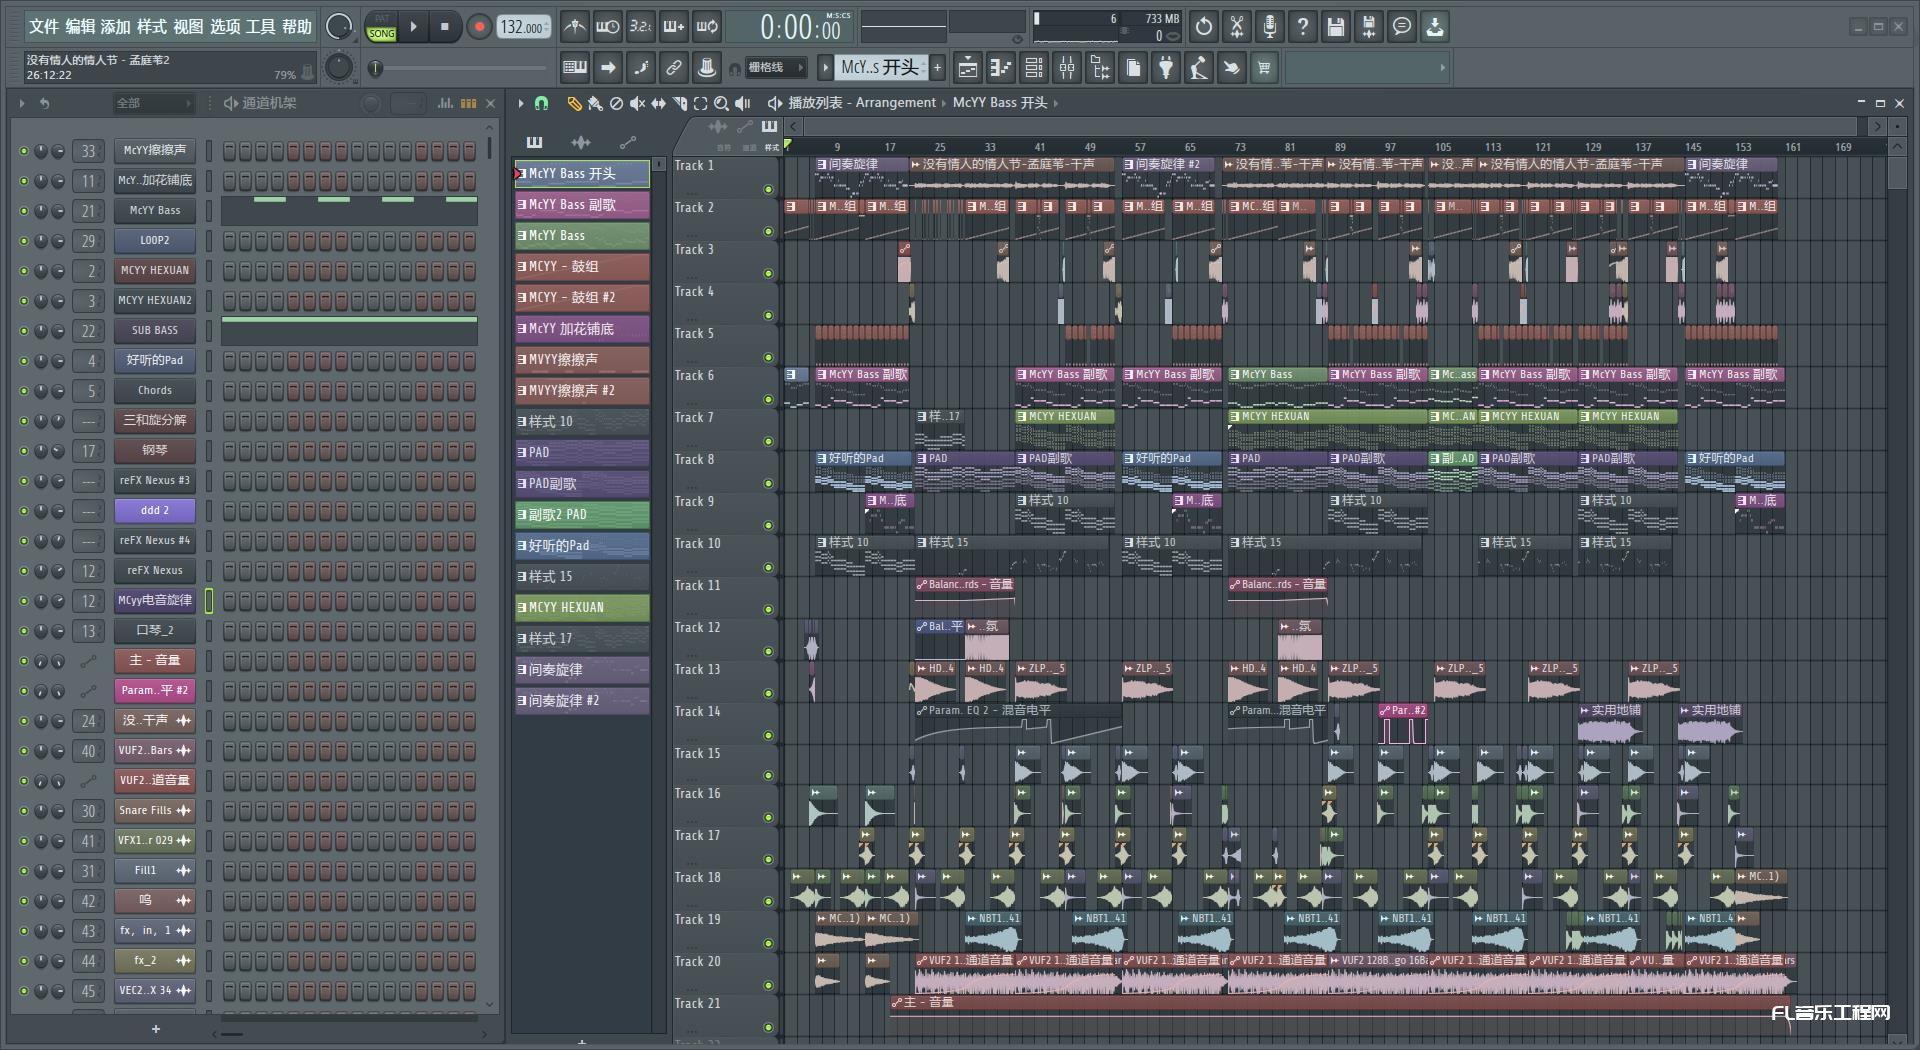Click the main pitch slider handle
1920x1050 pixels.
pyautogui.click(x=376, y=68)
